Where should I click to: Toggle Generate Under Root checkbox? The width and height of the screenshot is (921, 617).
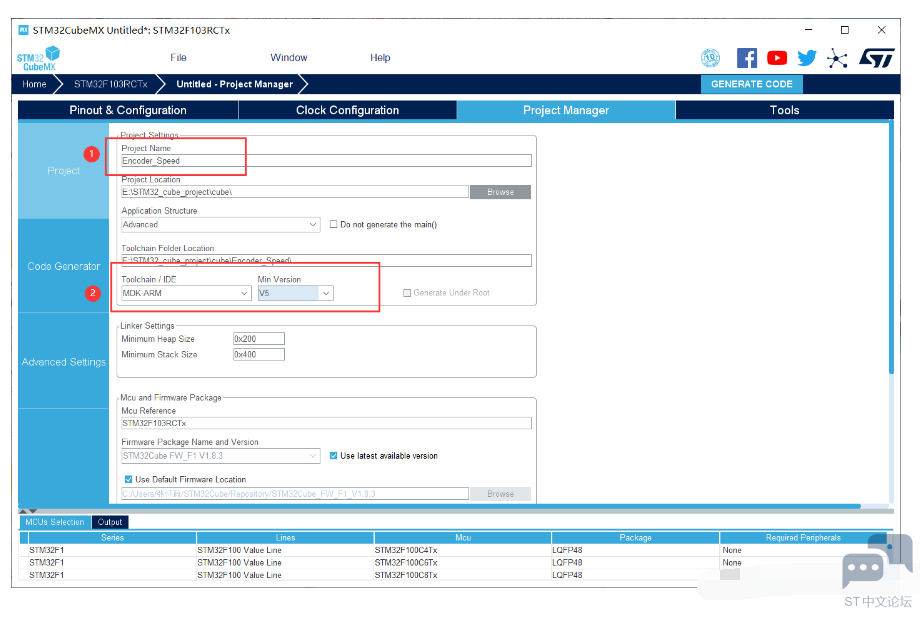click(x=406, y=293)
